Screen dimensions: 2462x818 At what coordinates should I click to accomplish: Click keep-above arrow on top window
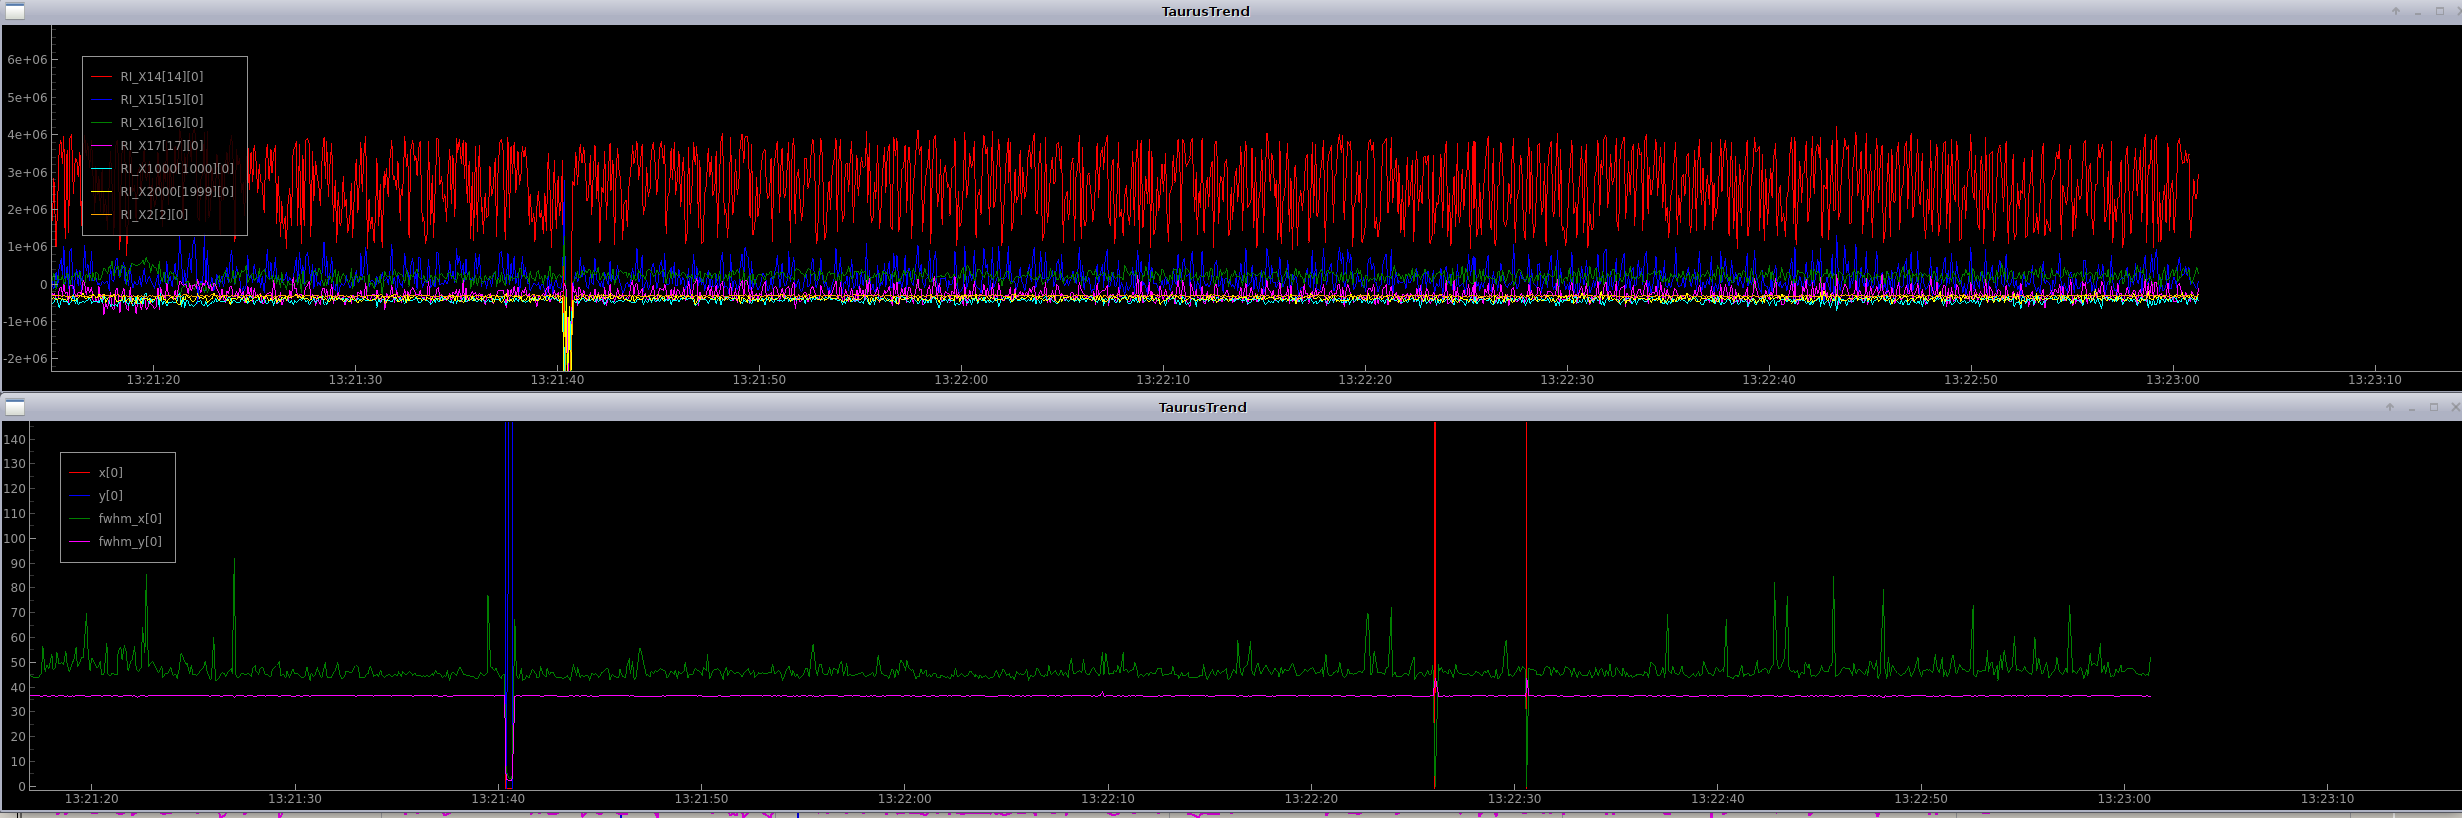(2395, 12)
